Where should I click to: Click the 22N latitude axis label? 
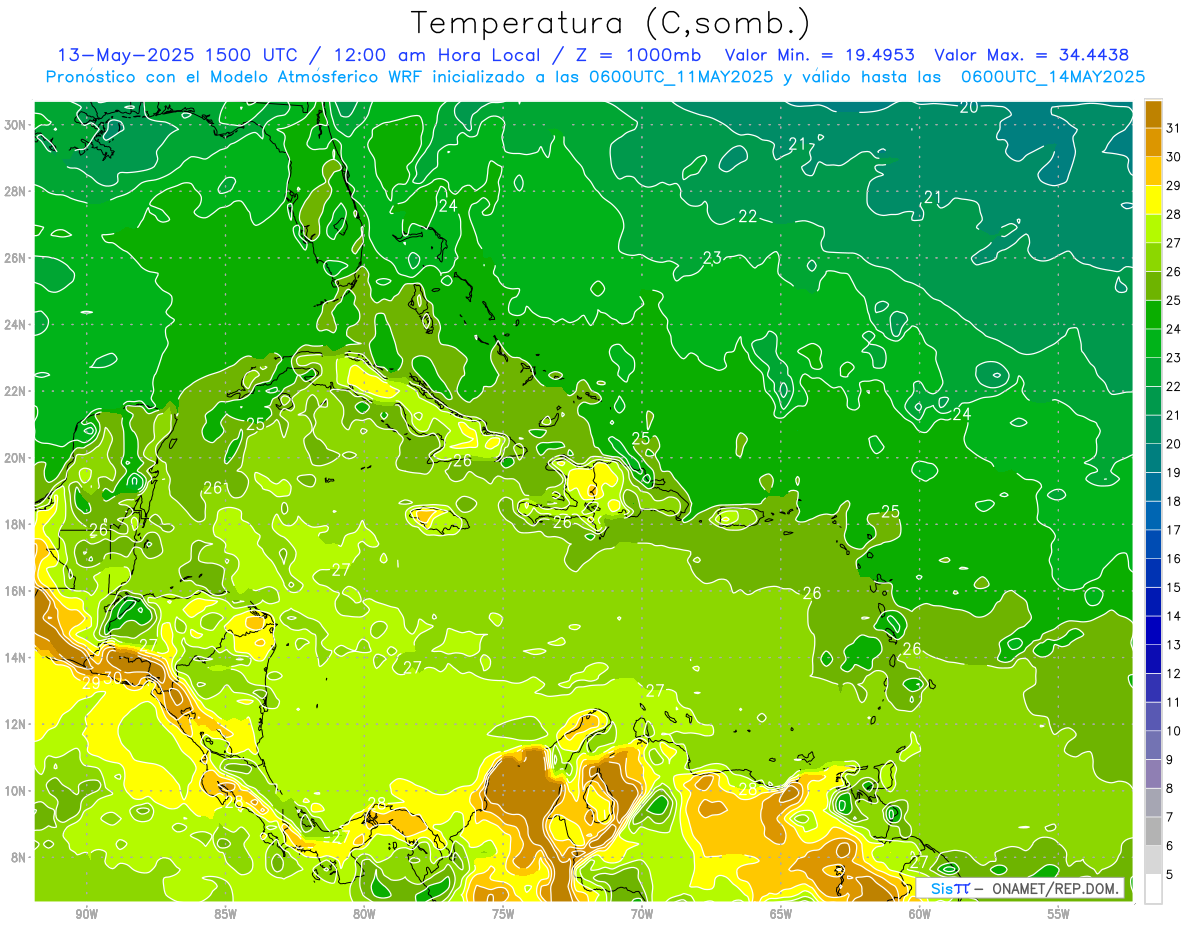click(x=15, y=391)
